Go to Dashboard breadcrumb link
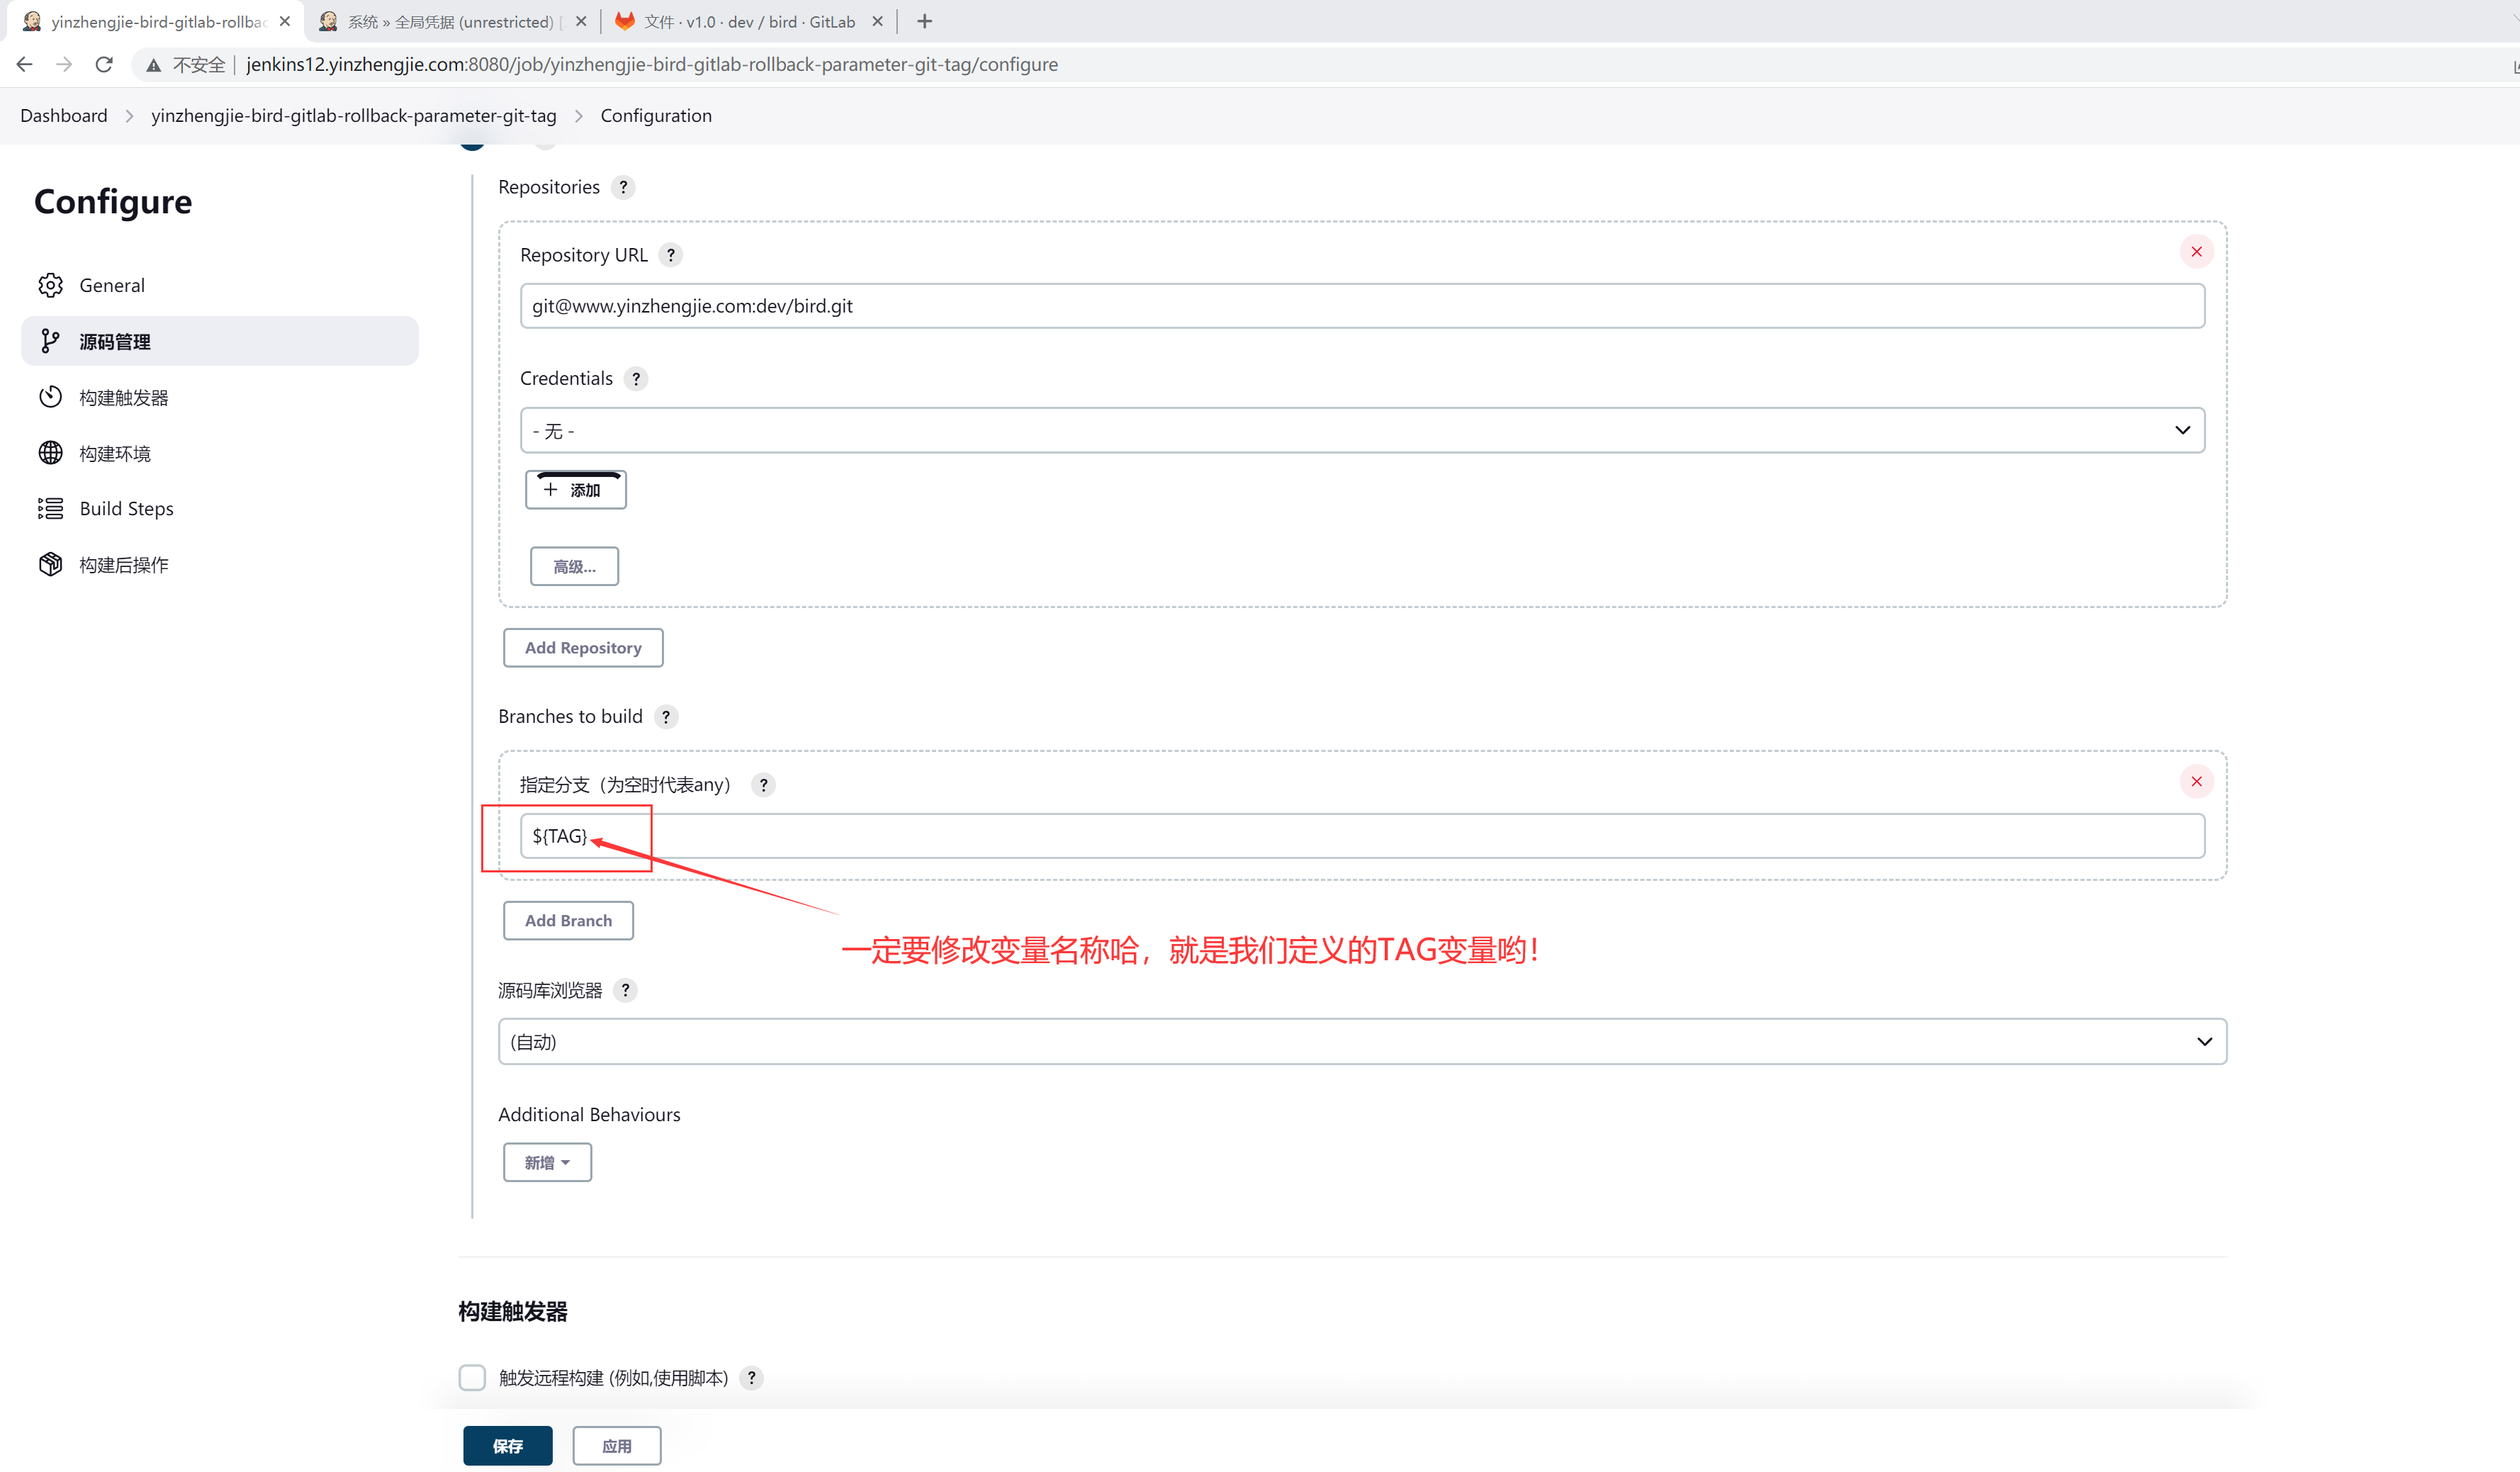Screen dimensions: 2520x1472 coord(63,115)
